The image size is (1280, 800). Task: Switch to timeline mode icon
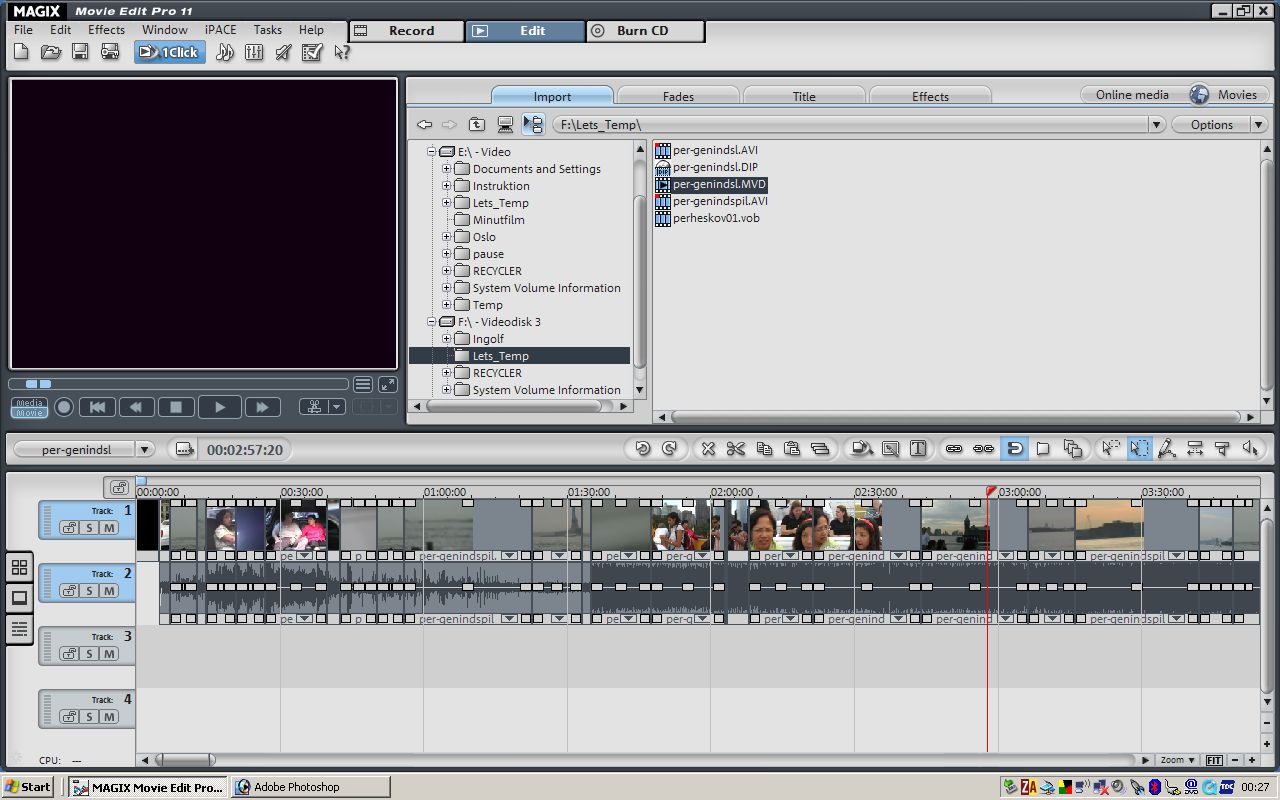(19, 629)
